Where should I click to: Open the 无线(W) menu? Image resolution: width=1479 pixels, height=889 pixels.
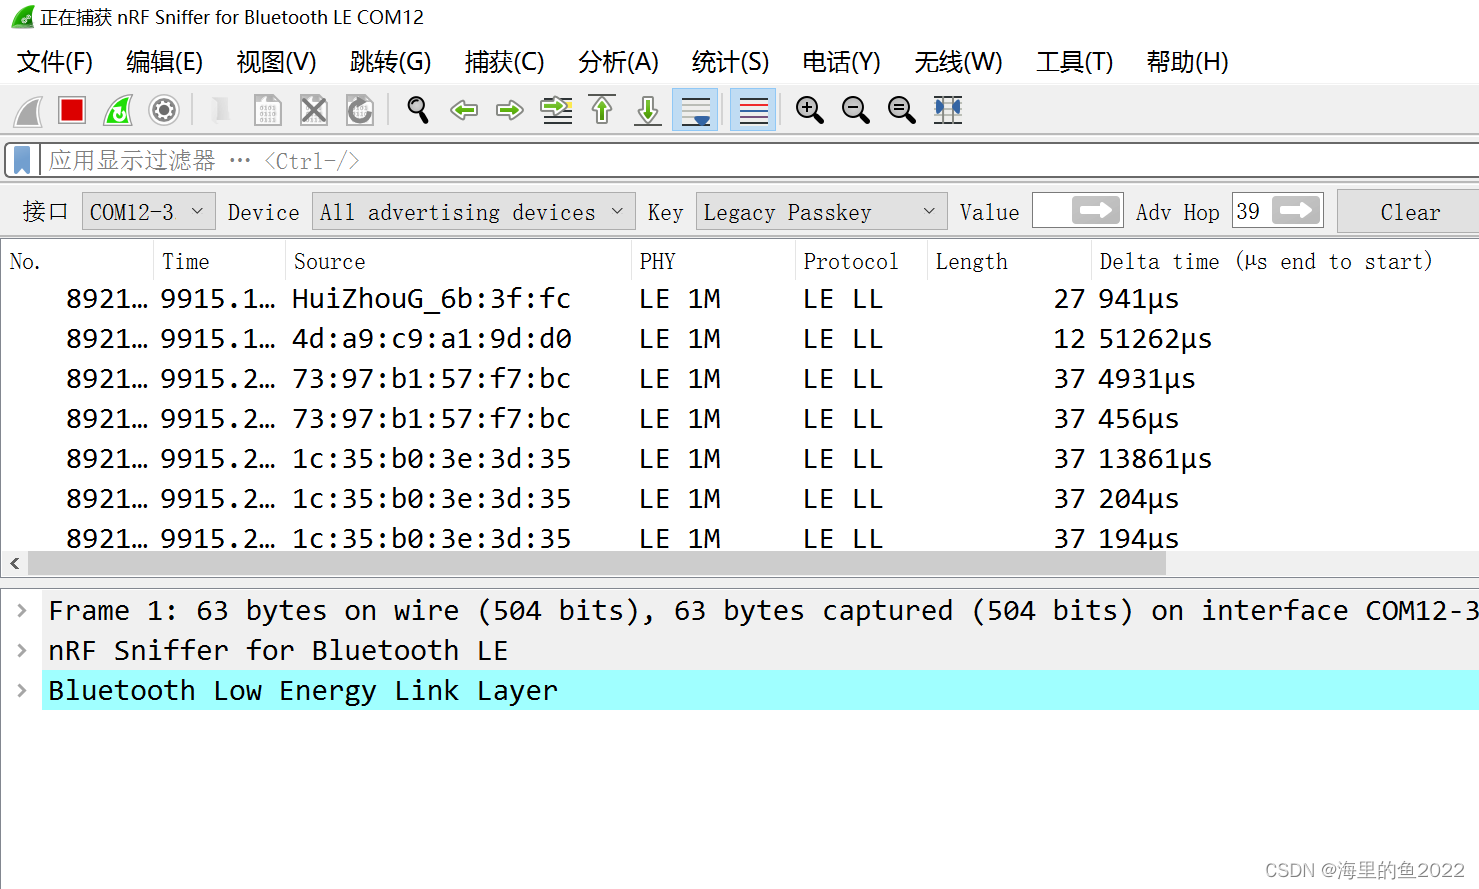click(956, 61)
